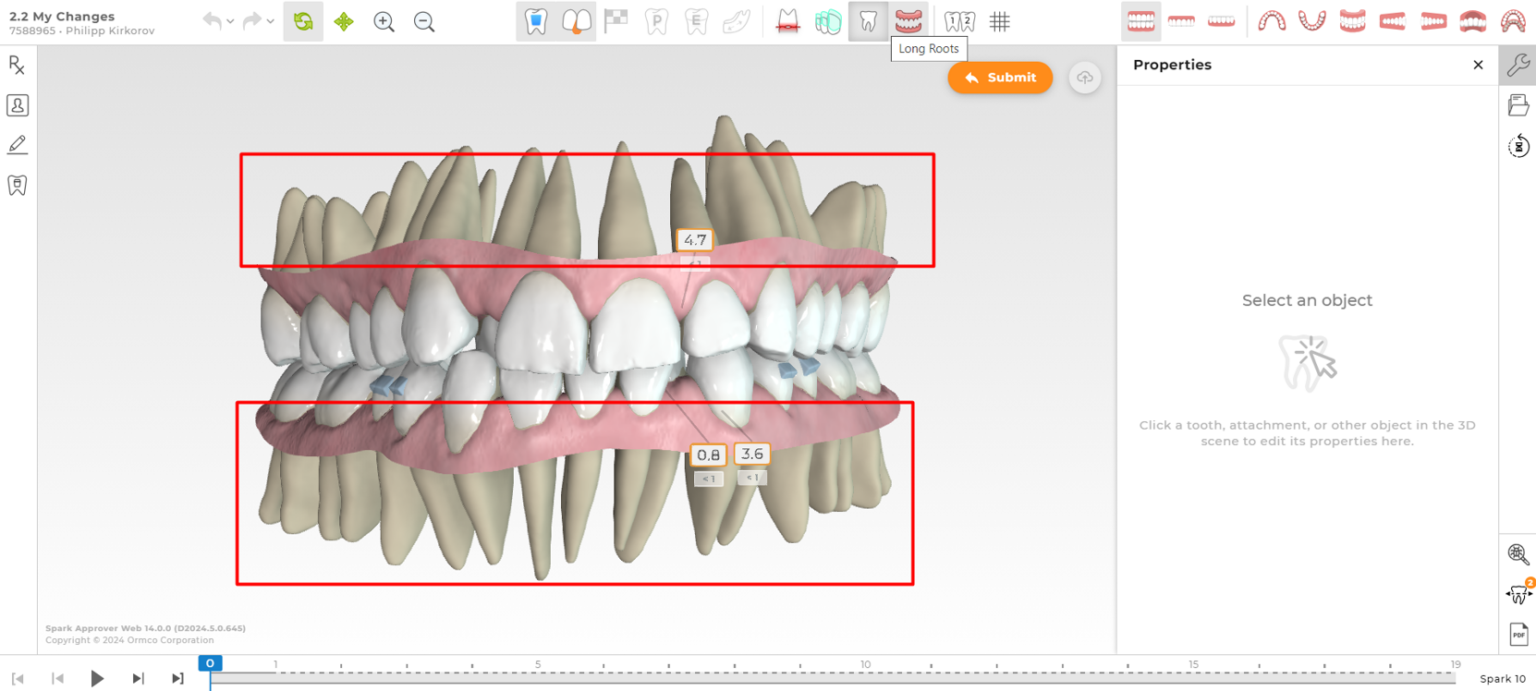Toggle the upper arch only view
1536x691 pixels.
tap(1181, 20)
